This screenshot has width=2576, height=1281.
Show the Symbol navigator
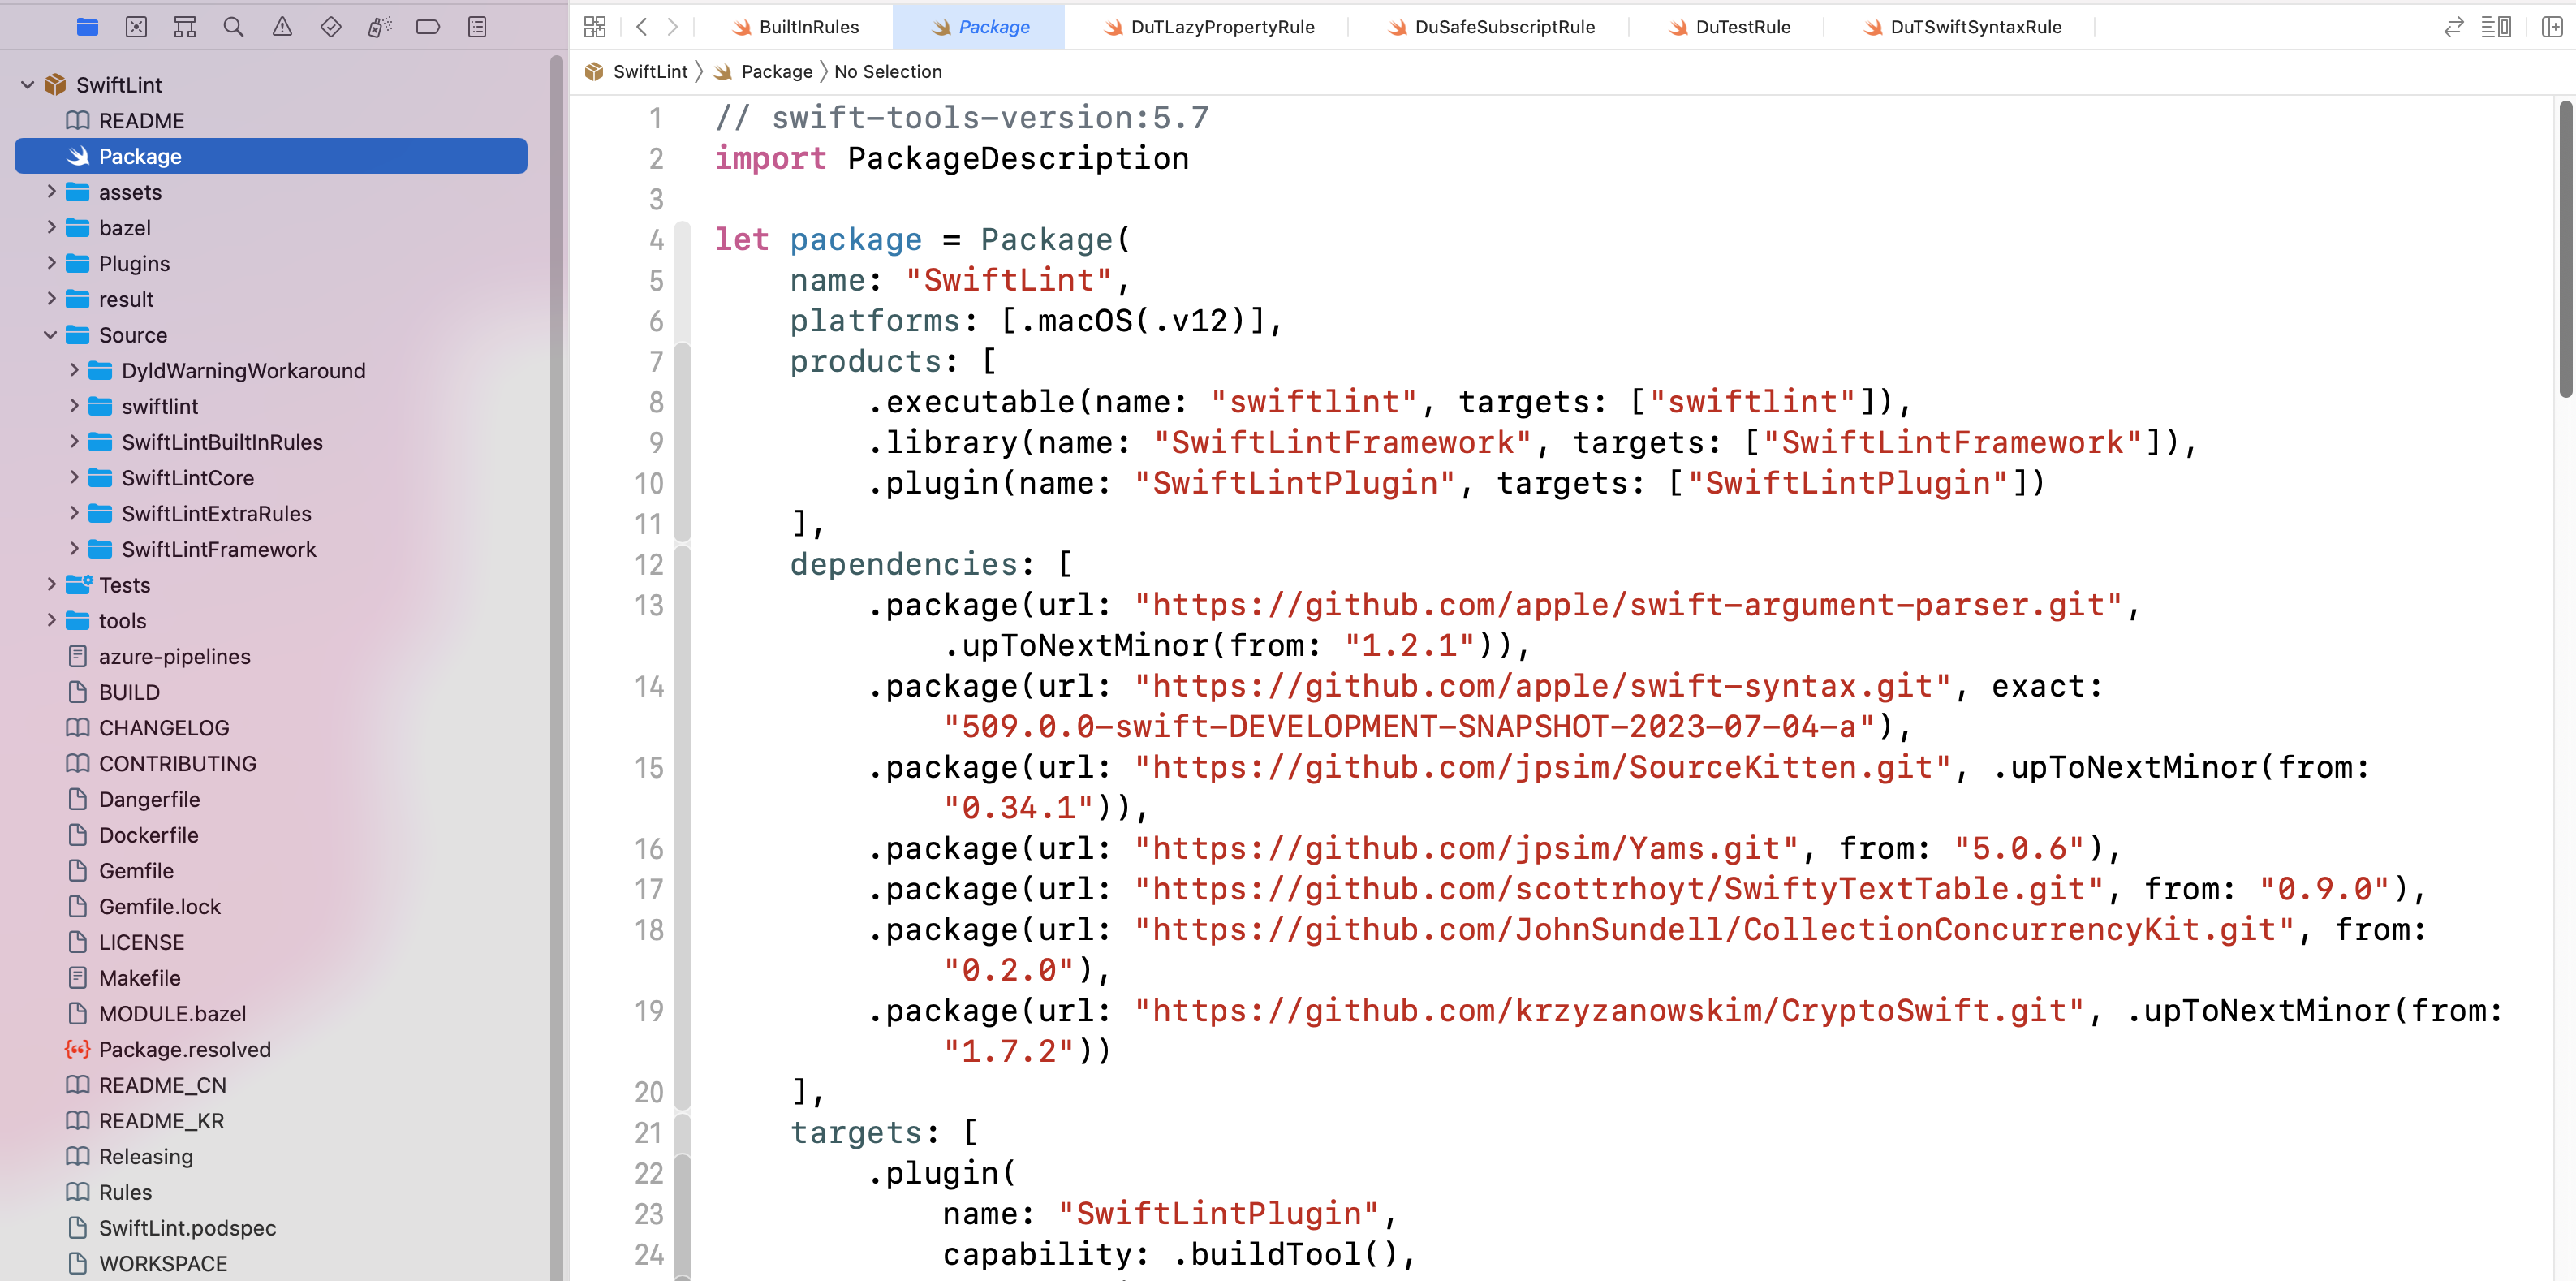185,27
